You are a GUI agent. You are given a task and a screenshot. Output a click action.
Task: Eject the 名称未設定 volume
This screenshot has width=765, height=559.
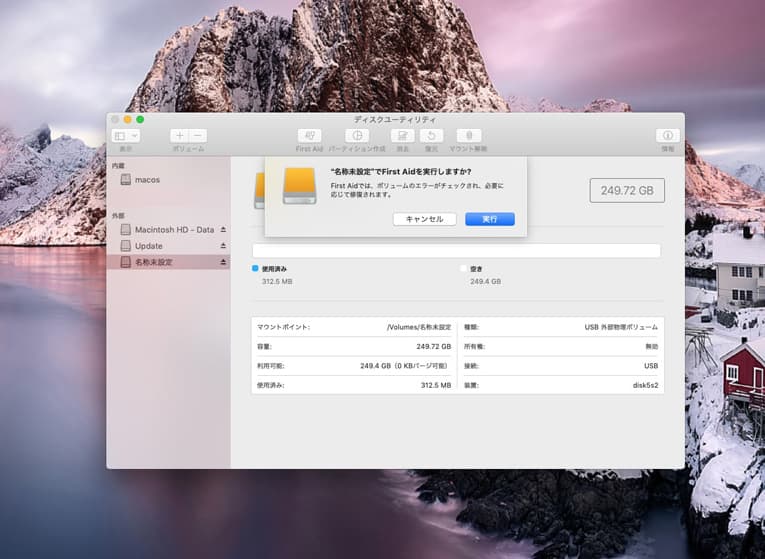tap(223, 262)
